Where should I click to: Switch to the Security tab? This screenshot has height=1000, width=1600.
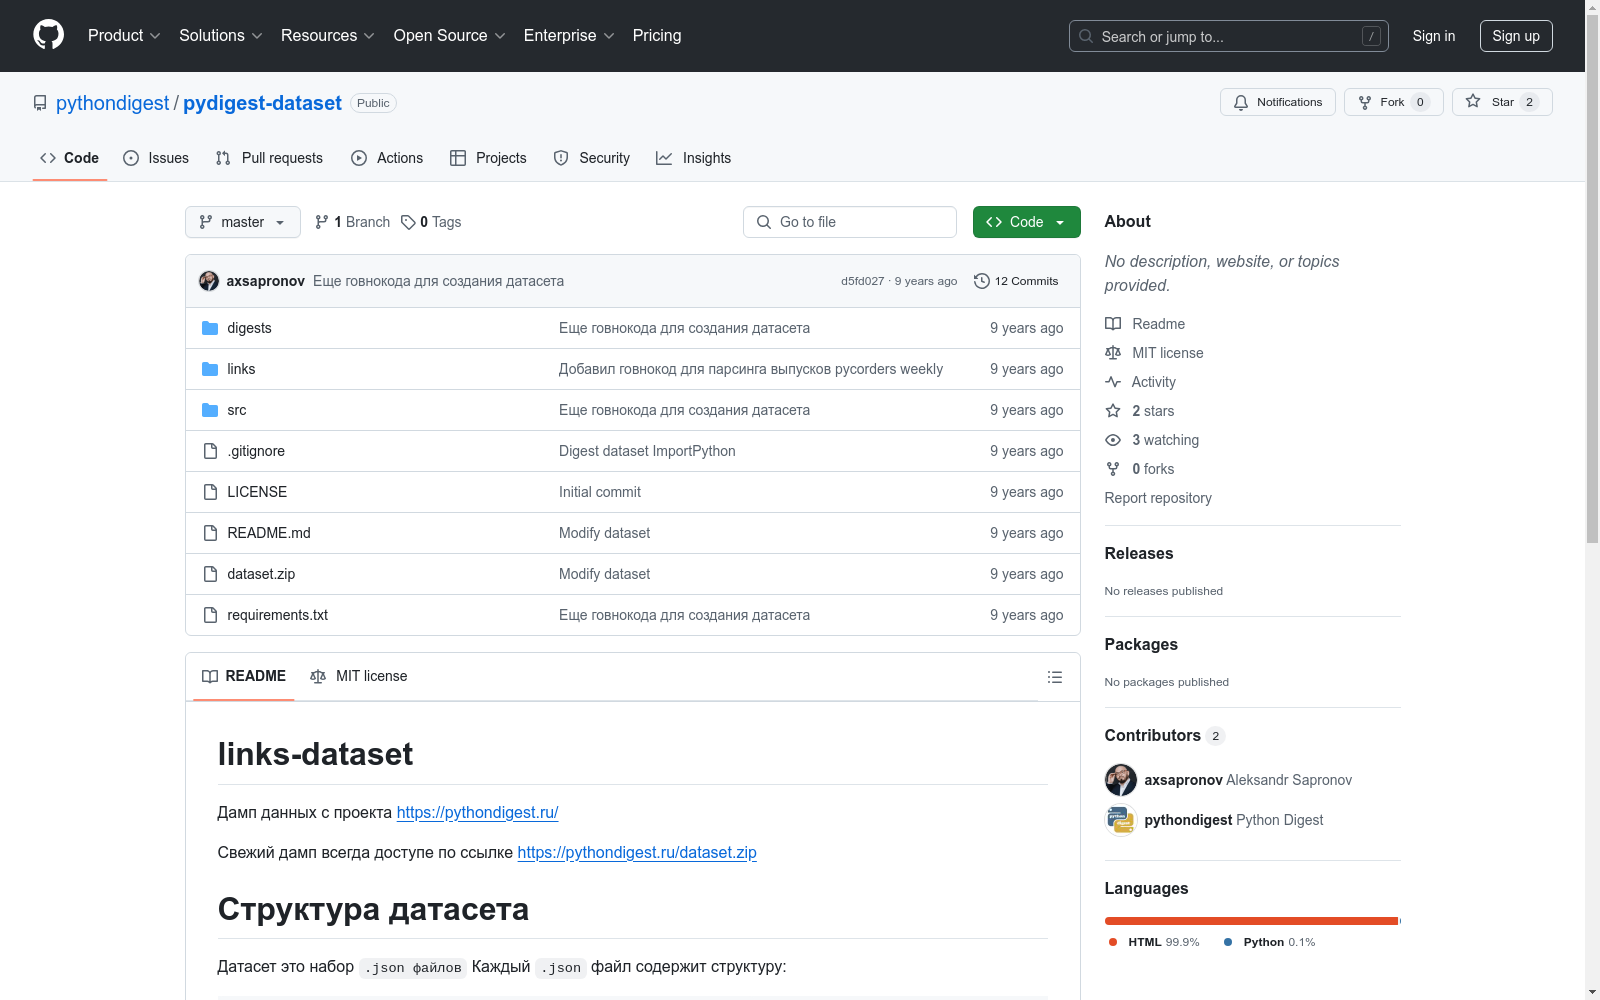tap(592, 158)
